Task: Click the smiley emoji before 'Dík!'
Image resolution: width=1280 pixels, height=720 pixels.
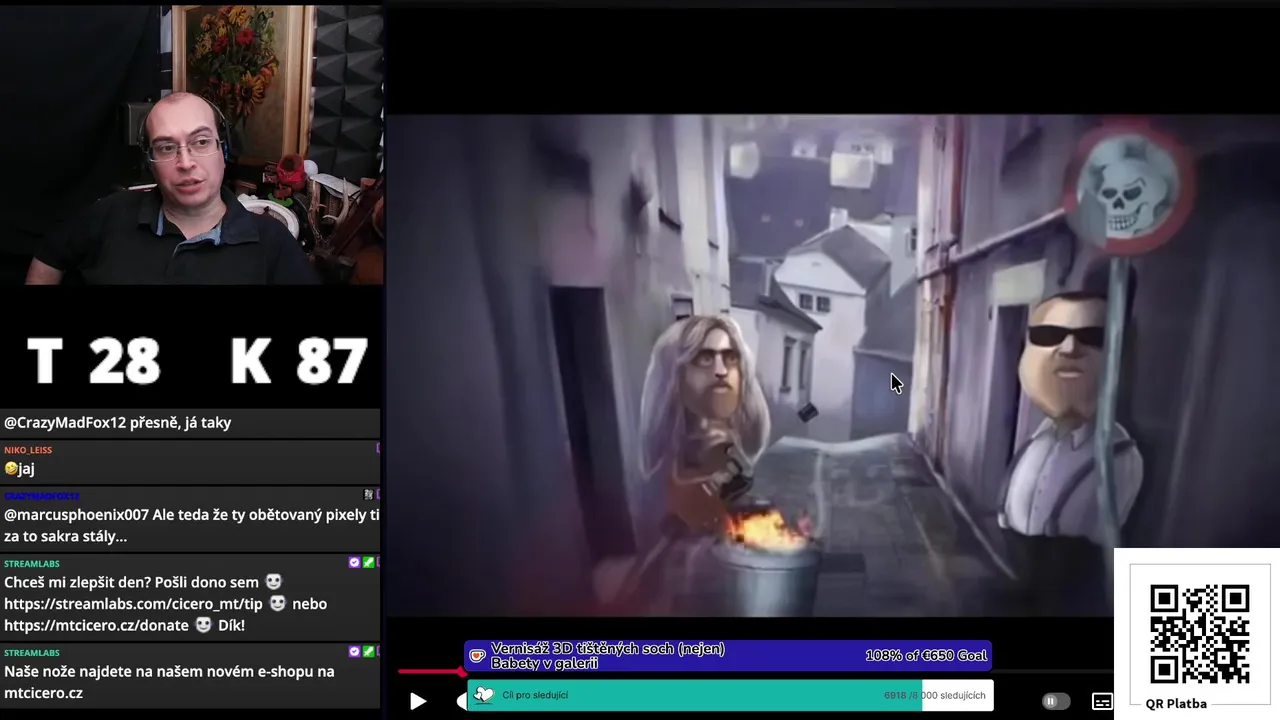Action: coord(203,625)
